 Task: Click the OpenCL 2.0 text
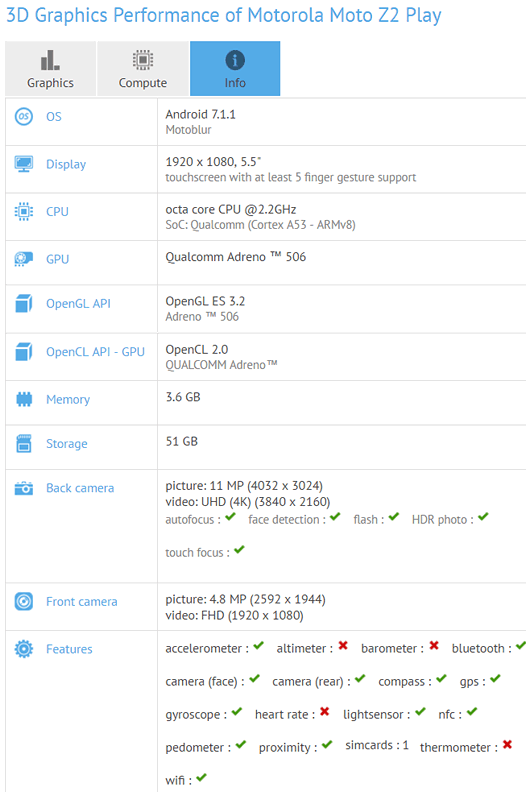point(197,350)
